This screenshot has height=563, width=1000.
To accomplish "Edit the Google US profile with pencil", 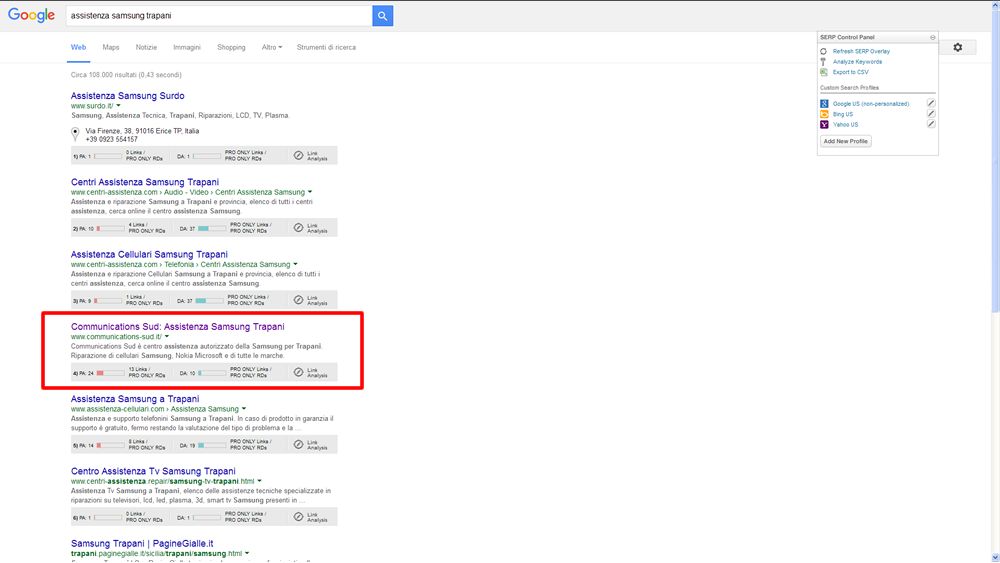I will click(x=931, y=103).
